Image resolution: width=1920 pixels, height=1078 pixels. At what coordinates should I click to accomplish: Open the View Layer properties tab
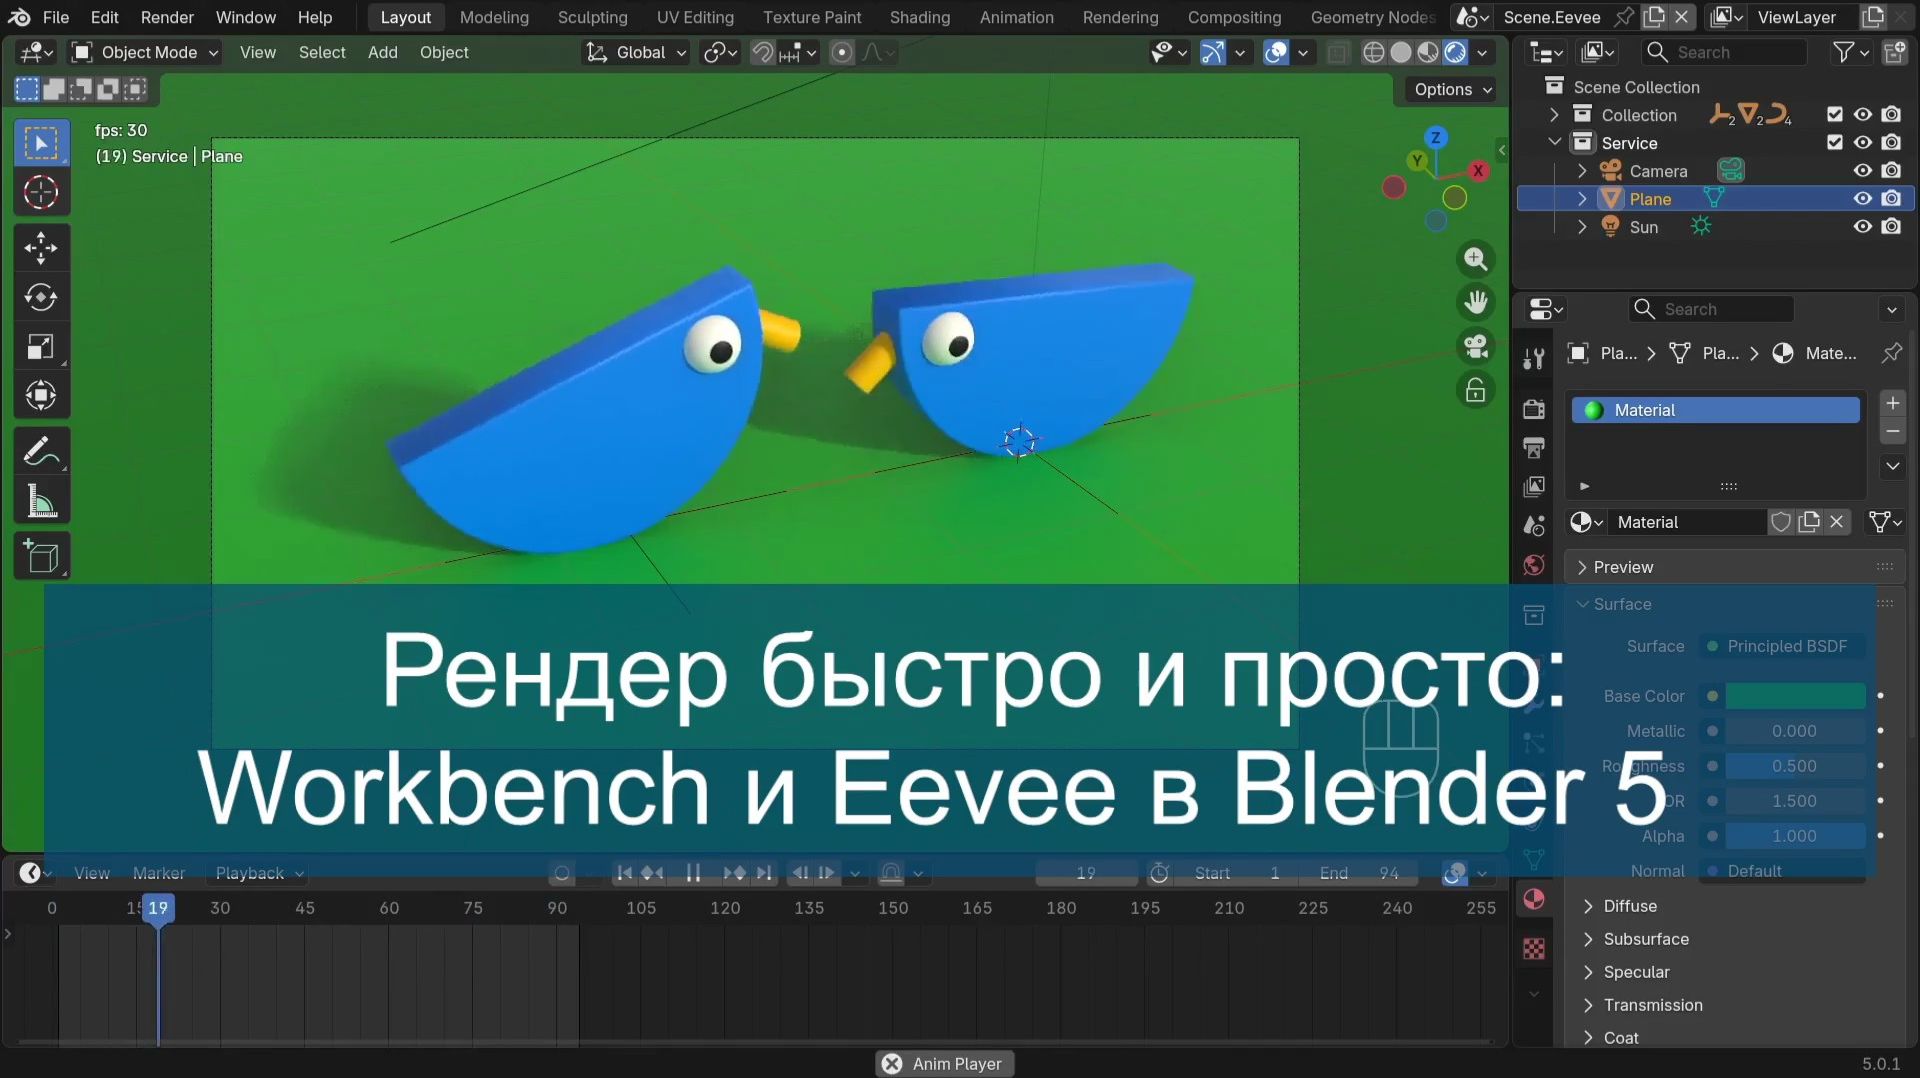click(1534, 487)
